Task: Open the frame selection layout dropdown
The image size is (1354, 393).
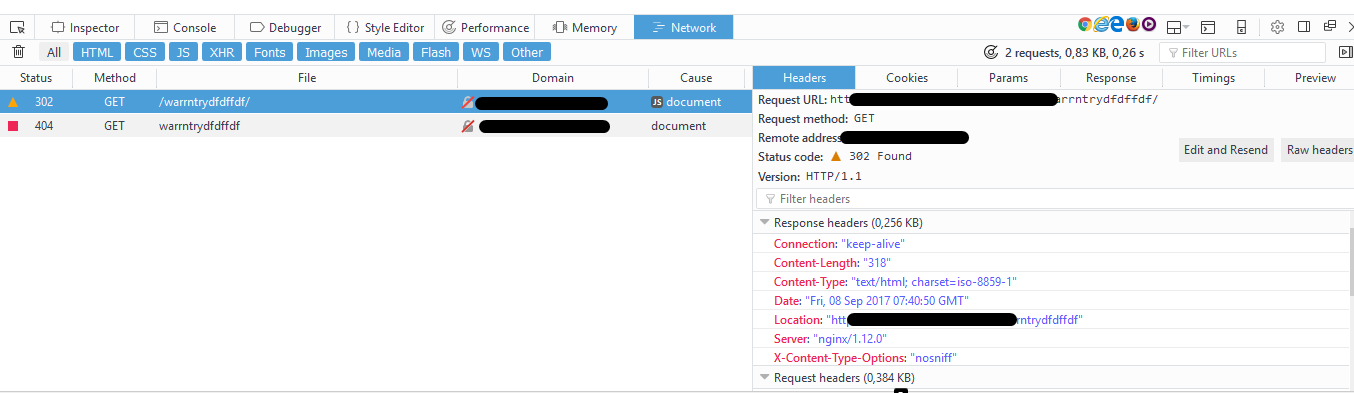Action: pos(1178,27)
